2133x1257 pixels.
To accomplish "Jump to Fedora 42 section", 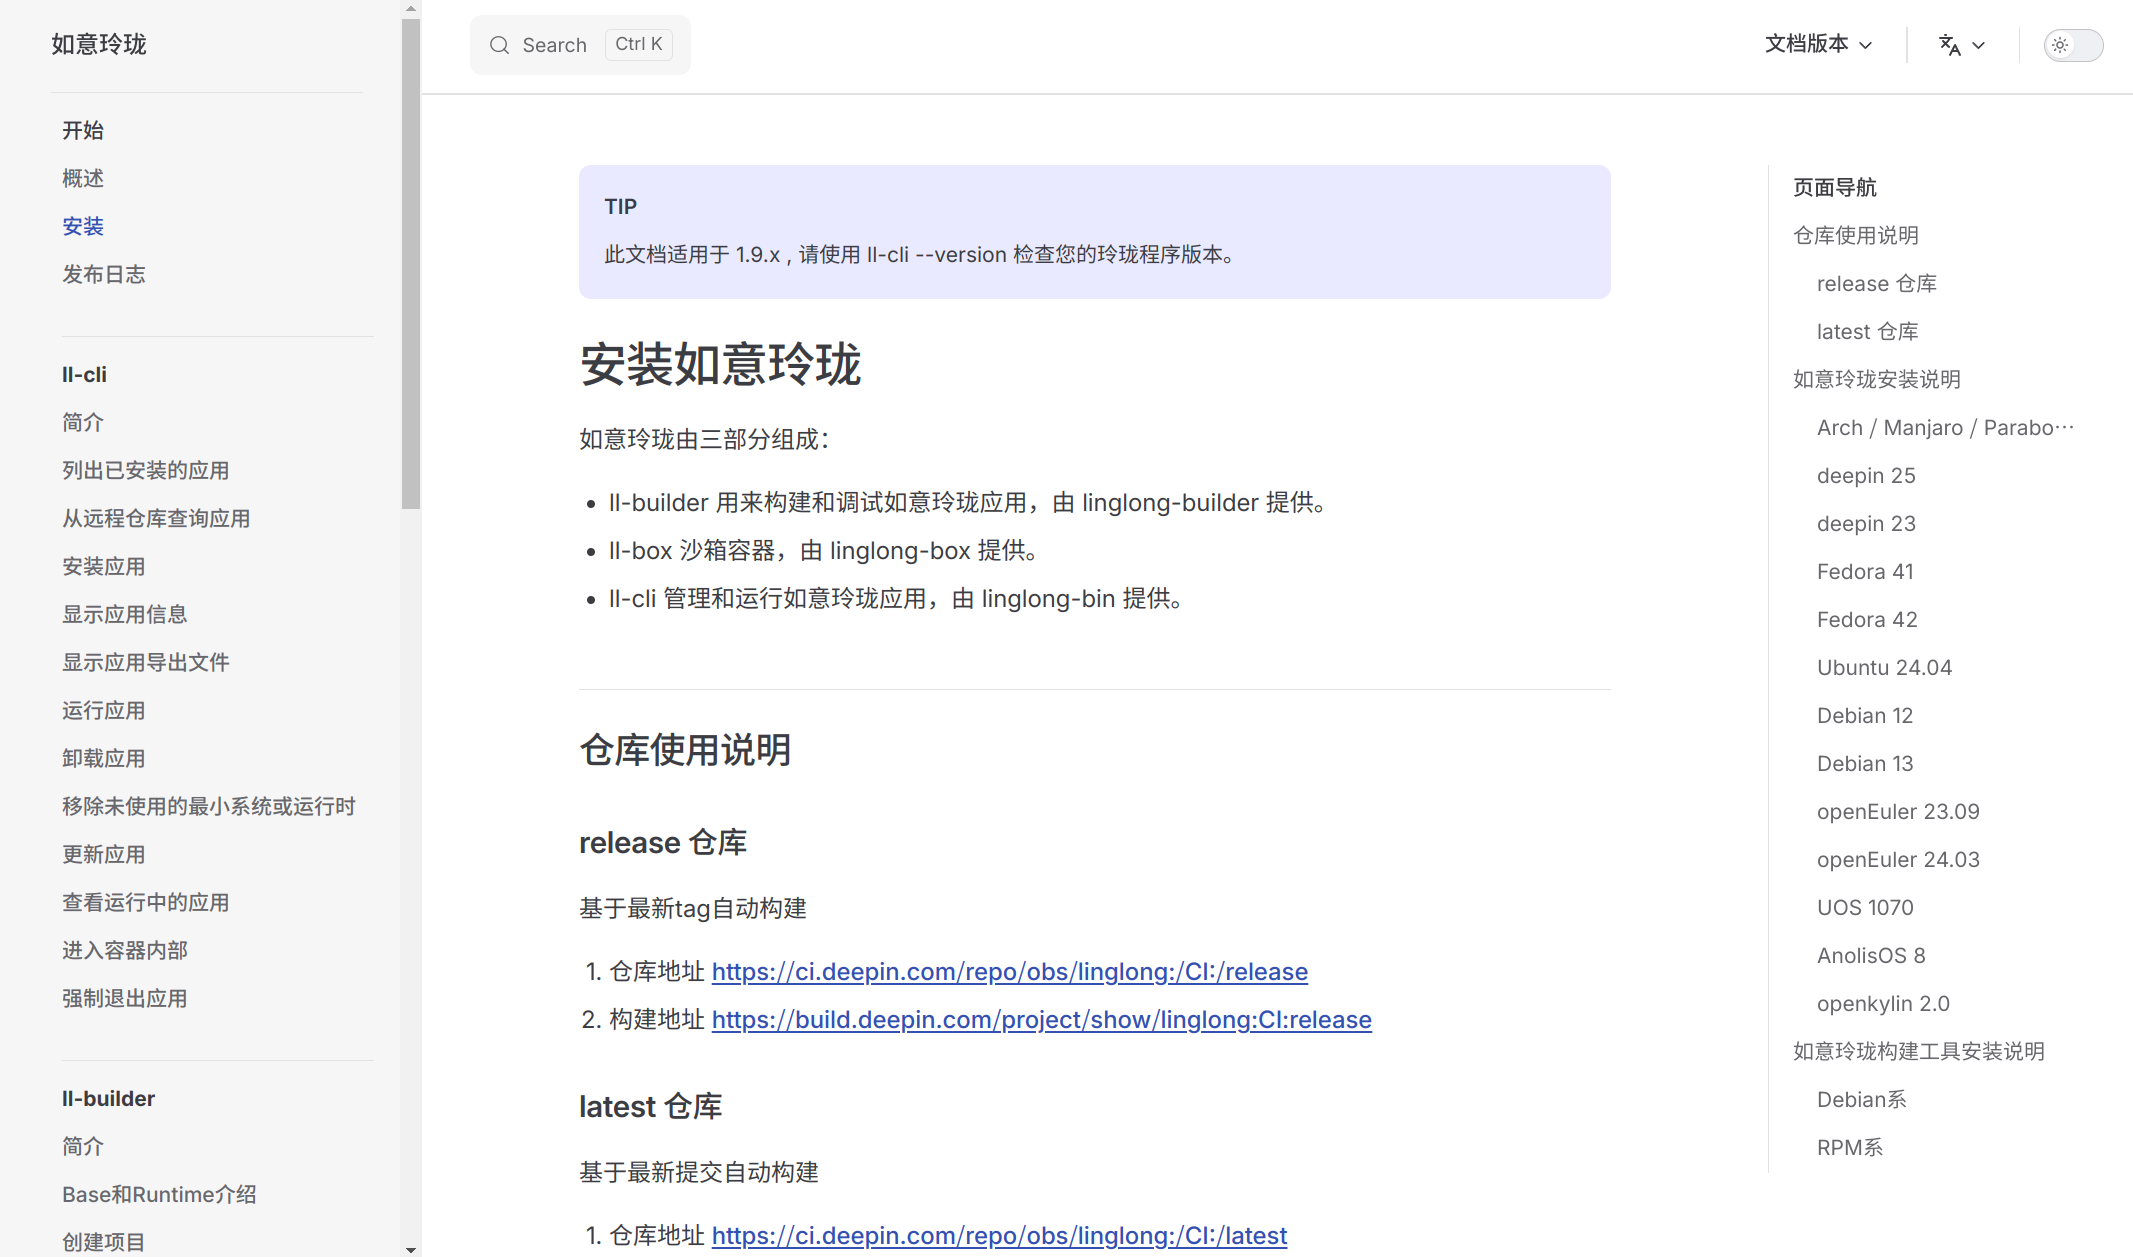I will (x=1867, y=619).
